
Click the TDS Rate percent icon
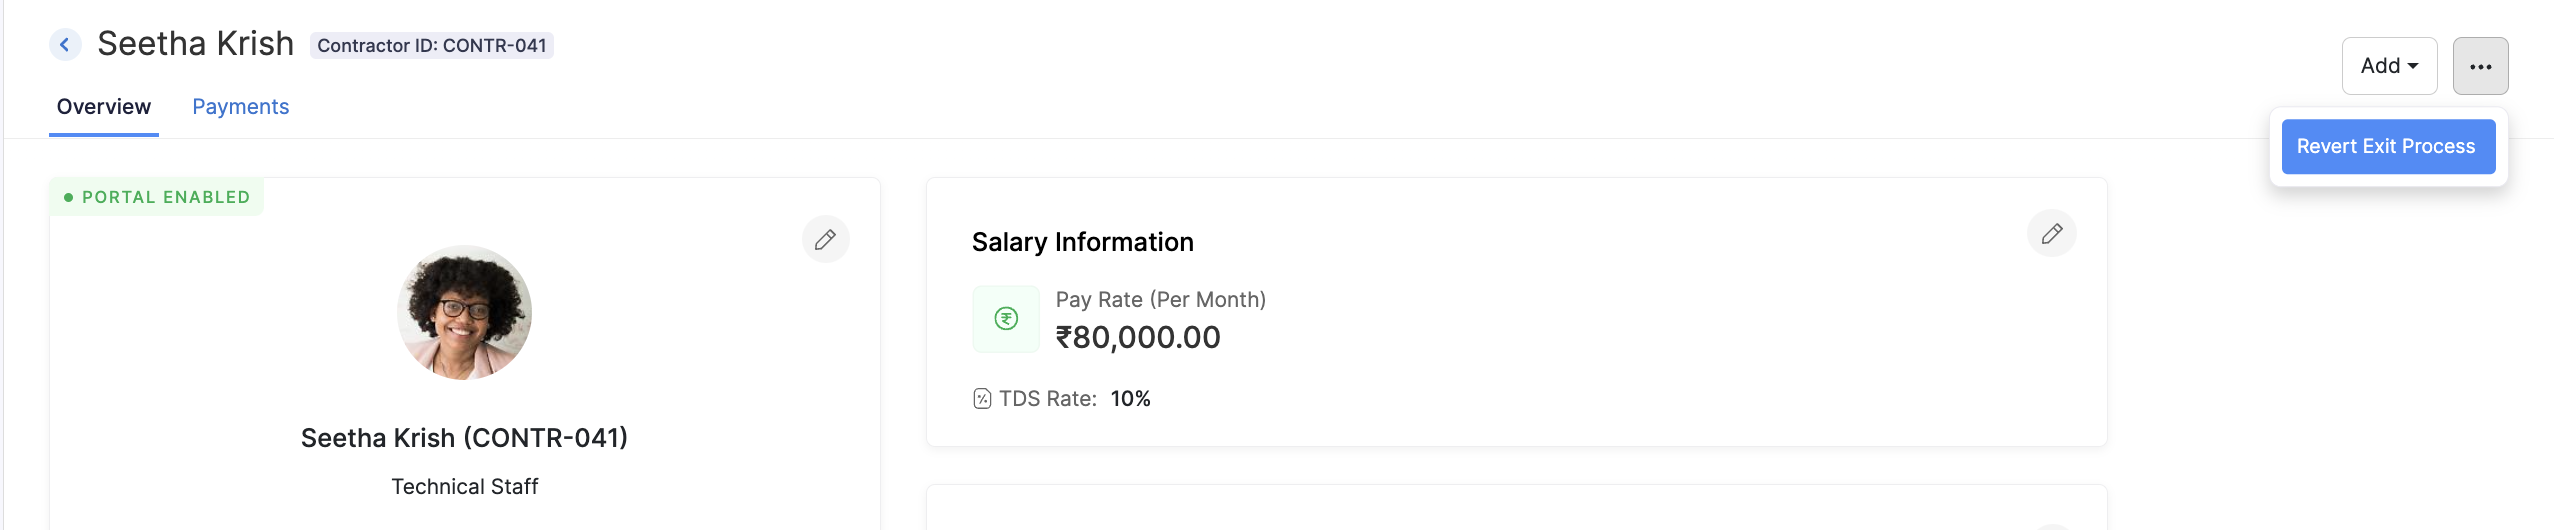click(x=982, y=399)
